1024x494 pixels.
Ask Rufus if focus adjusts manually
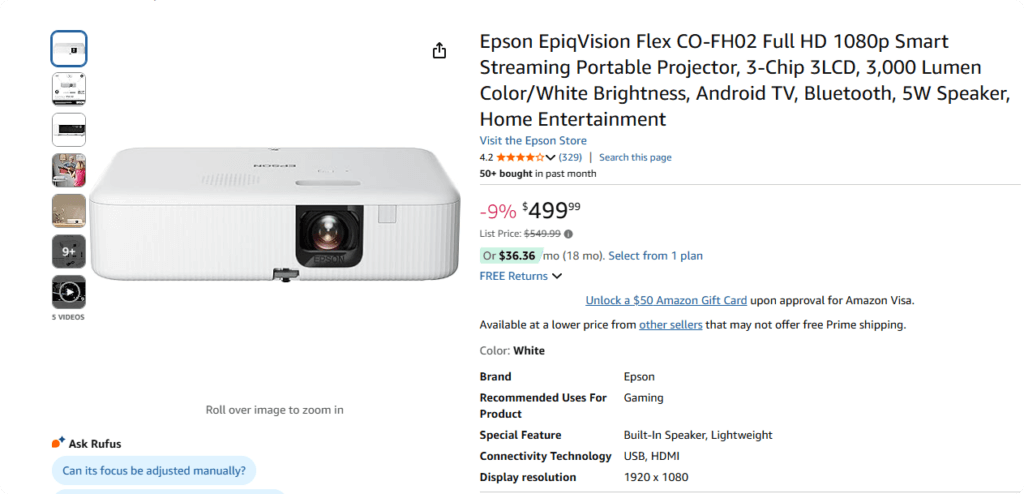(154, 470)
